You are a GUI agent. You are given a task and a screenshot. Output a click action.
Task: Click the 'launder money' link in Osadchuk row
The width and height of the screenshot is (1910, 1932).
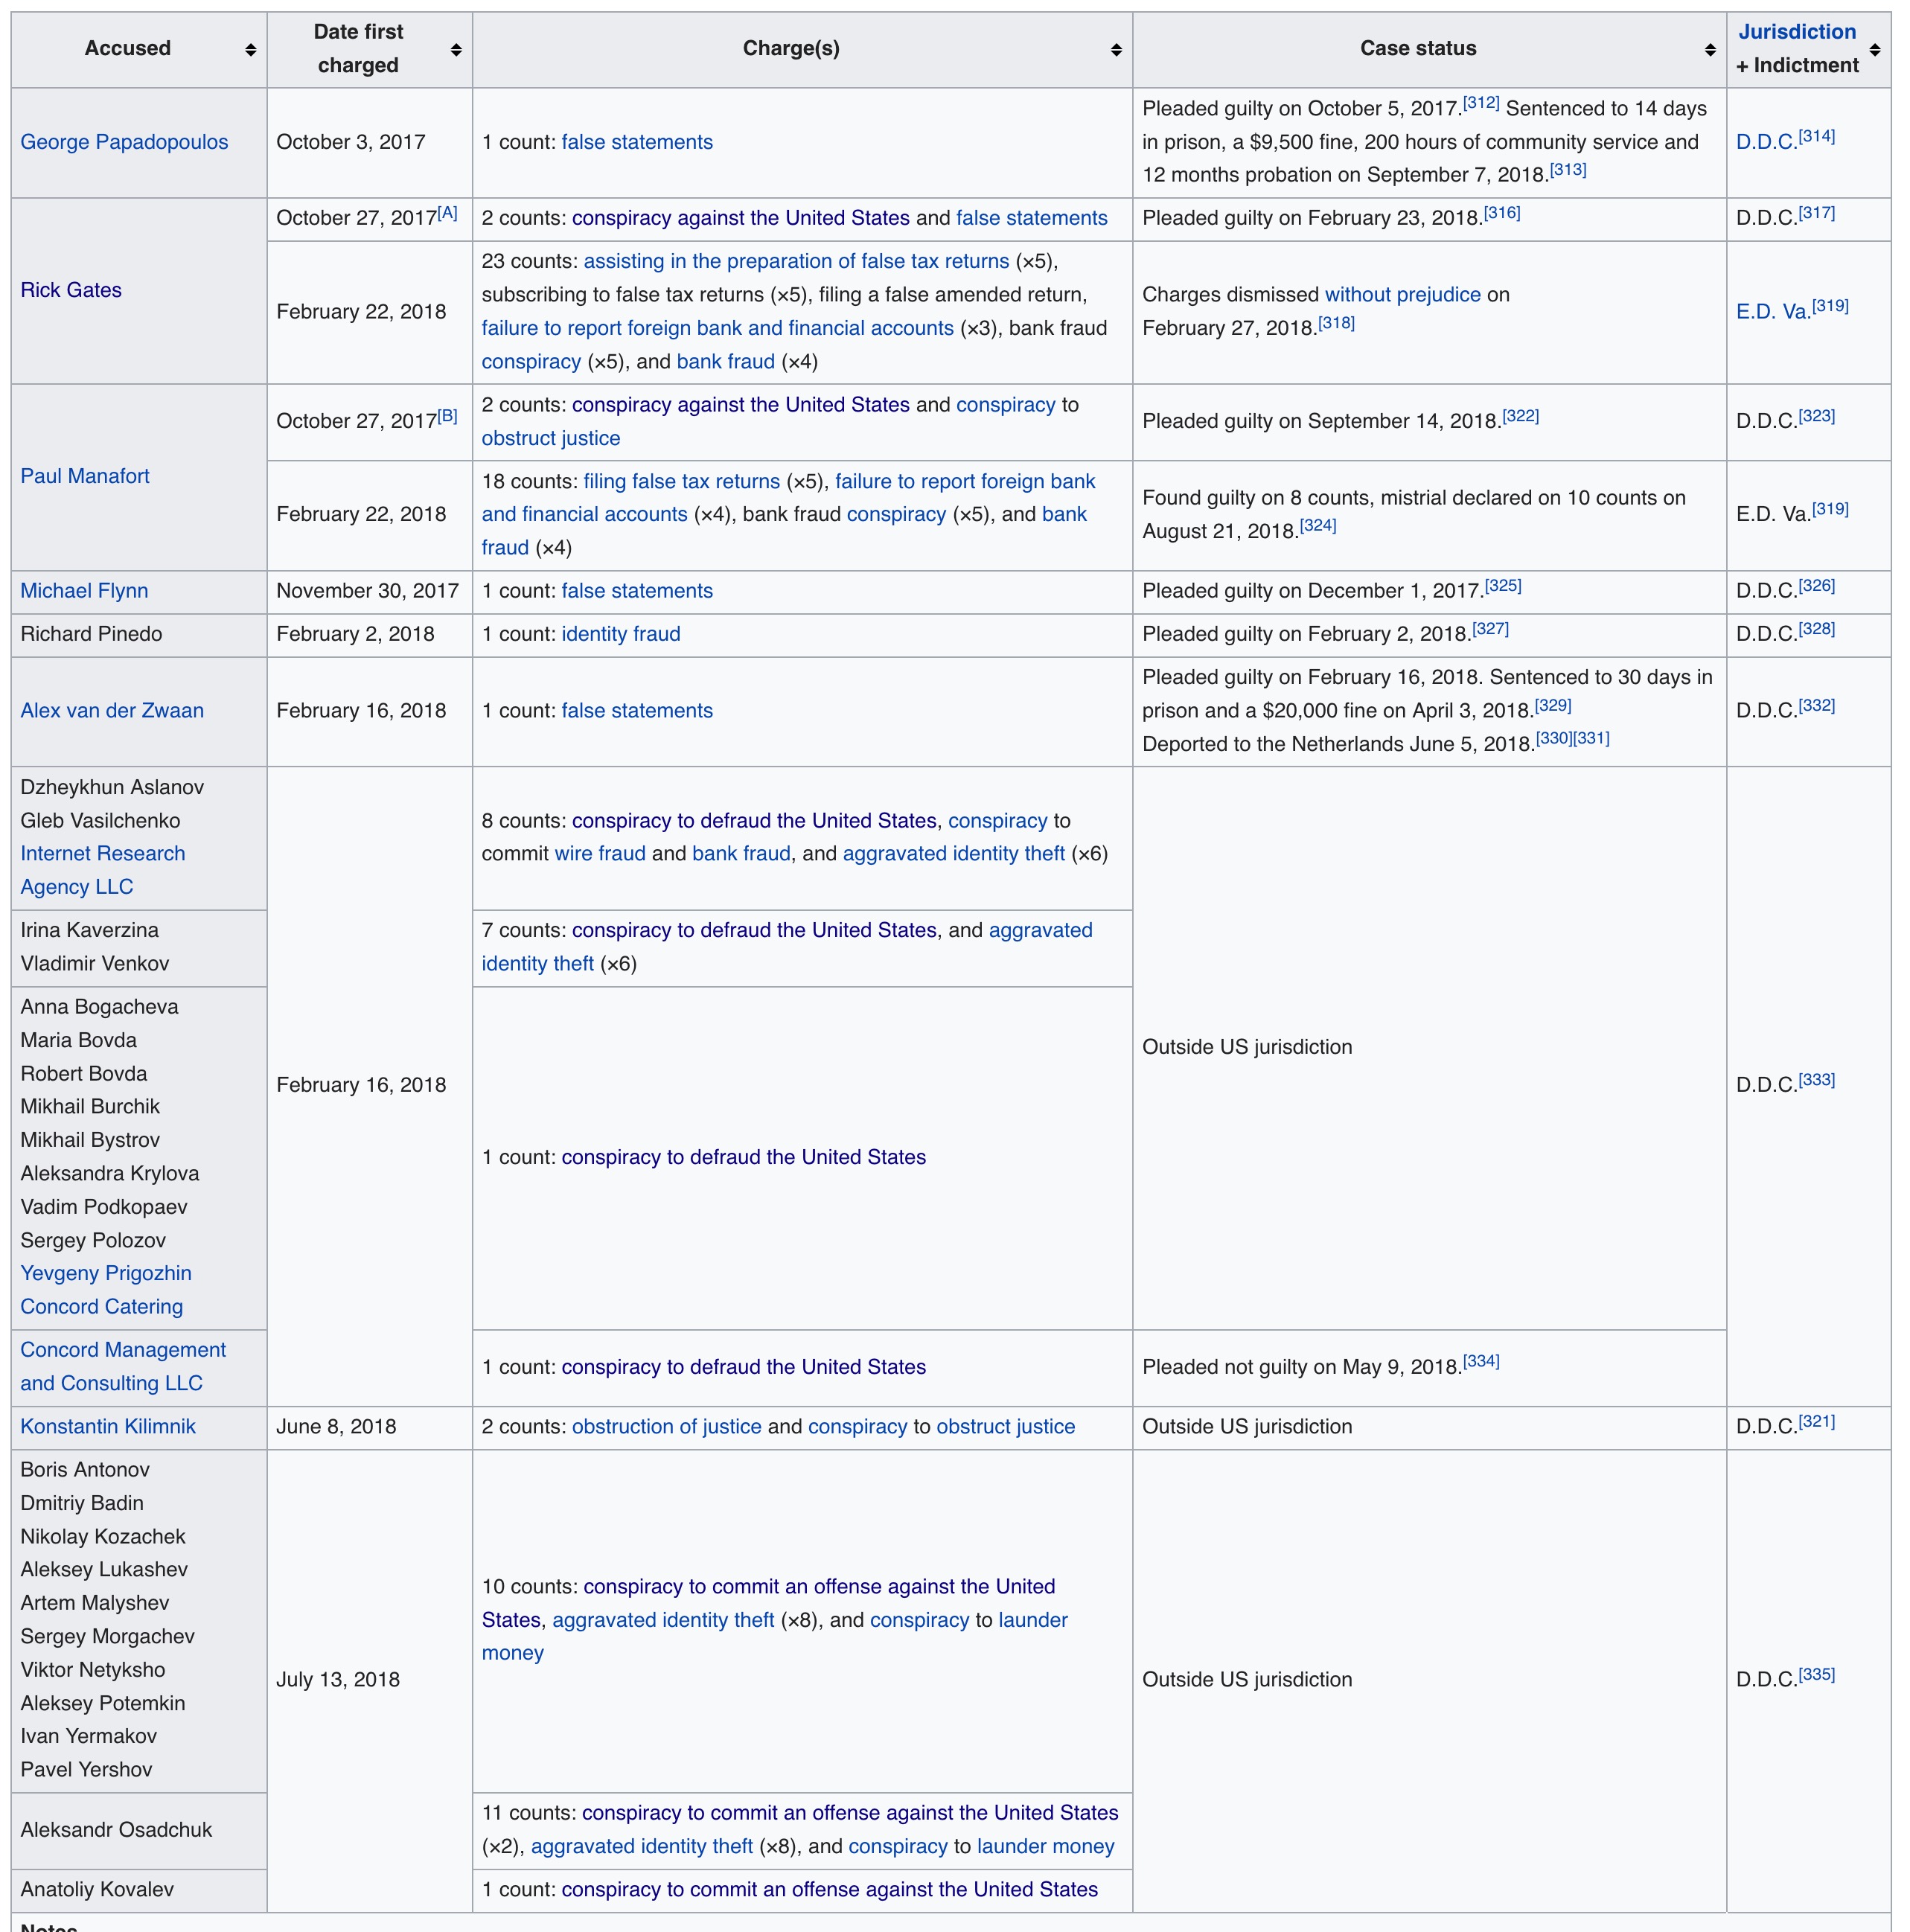[1045, 1846]
